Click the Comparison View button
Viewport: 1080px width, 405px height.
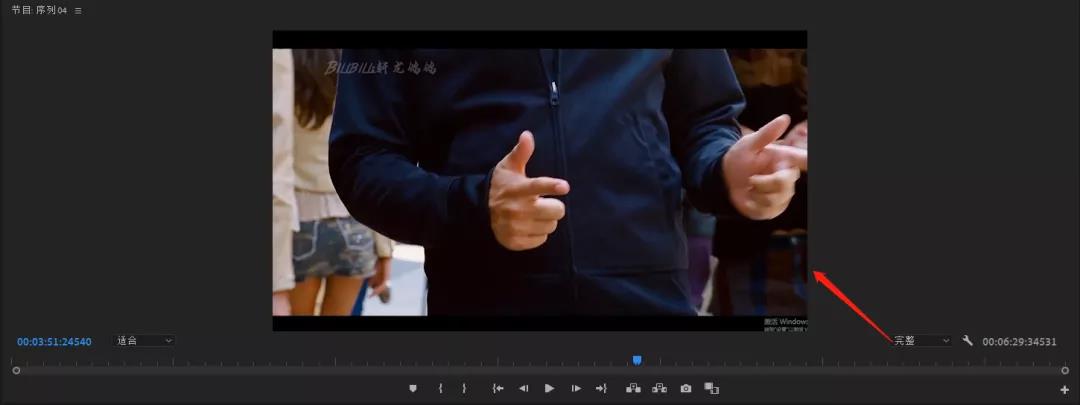coord(712,388)
